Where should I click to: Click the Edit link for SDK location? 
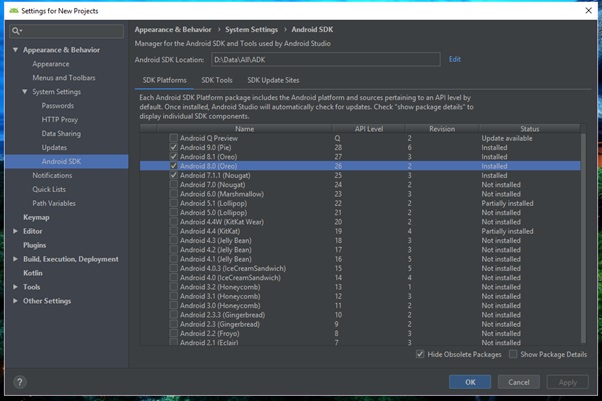tap(455, 59)
